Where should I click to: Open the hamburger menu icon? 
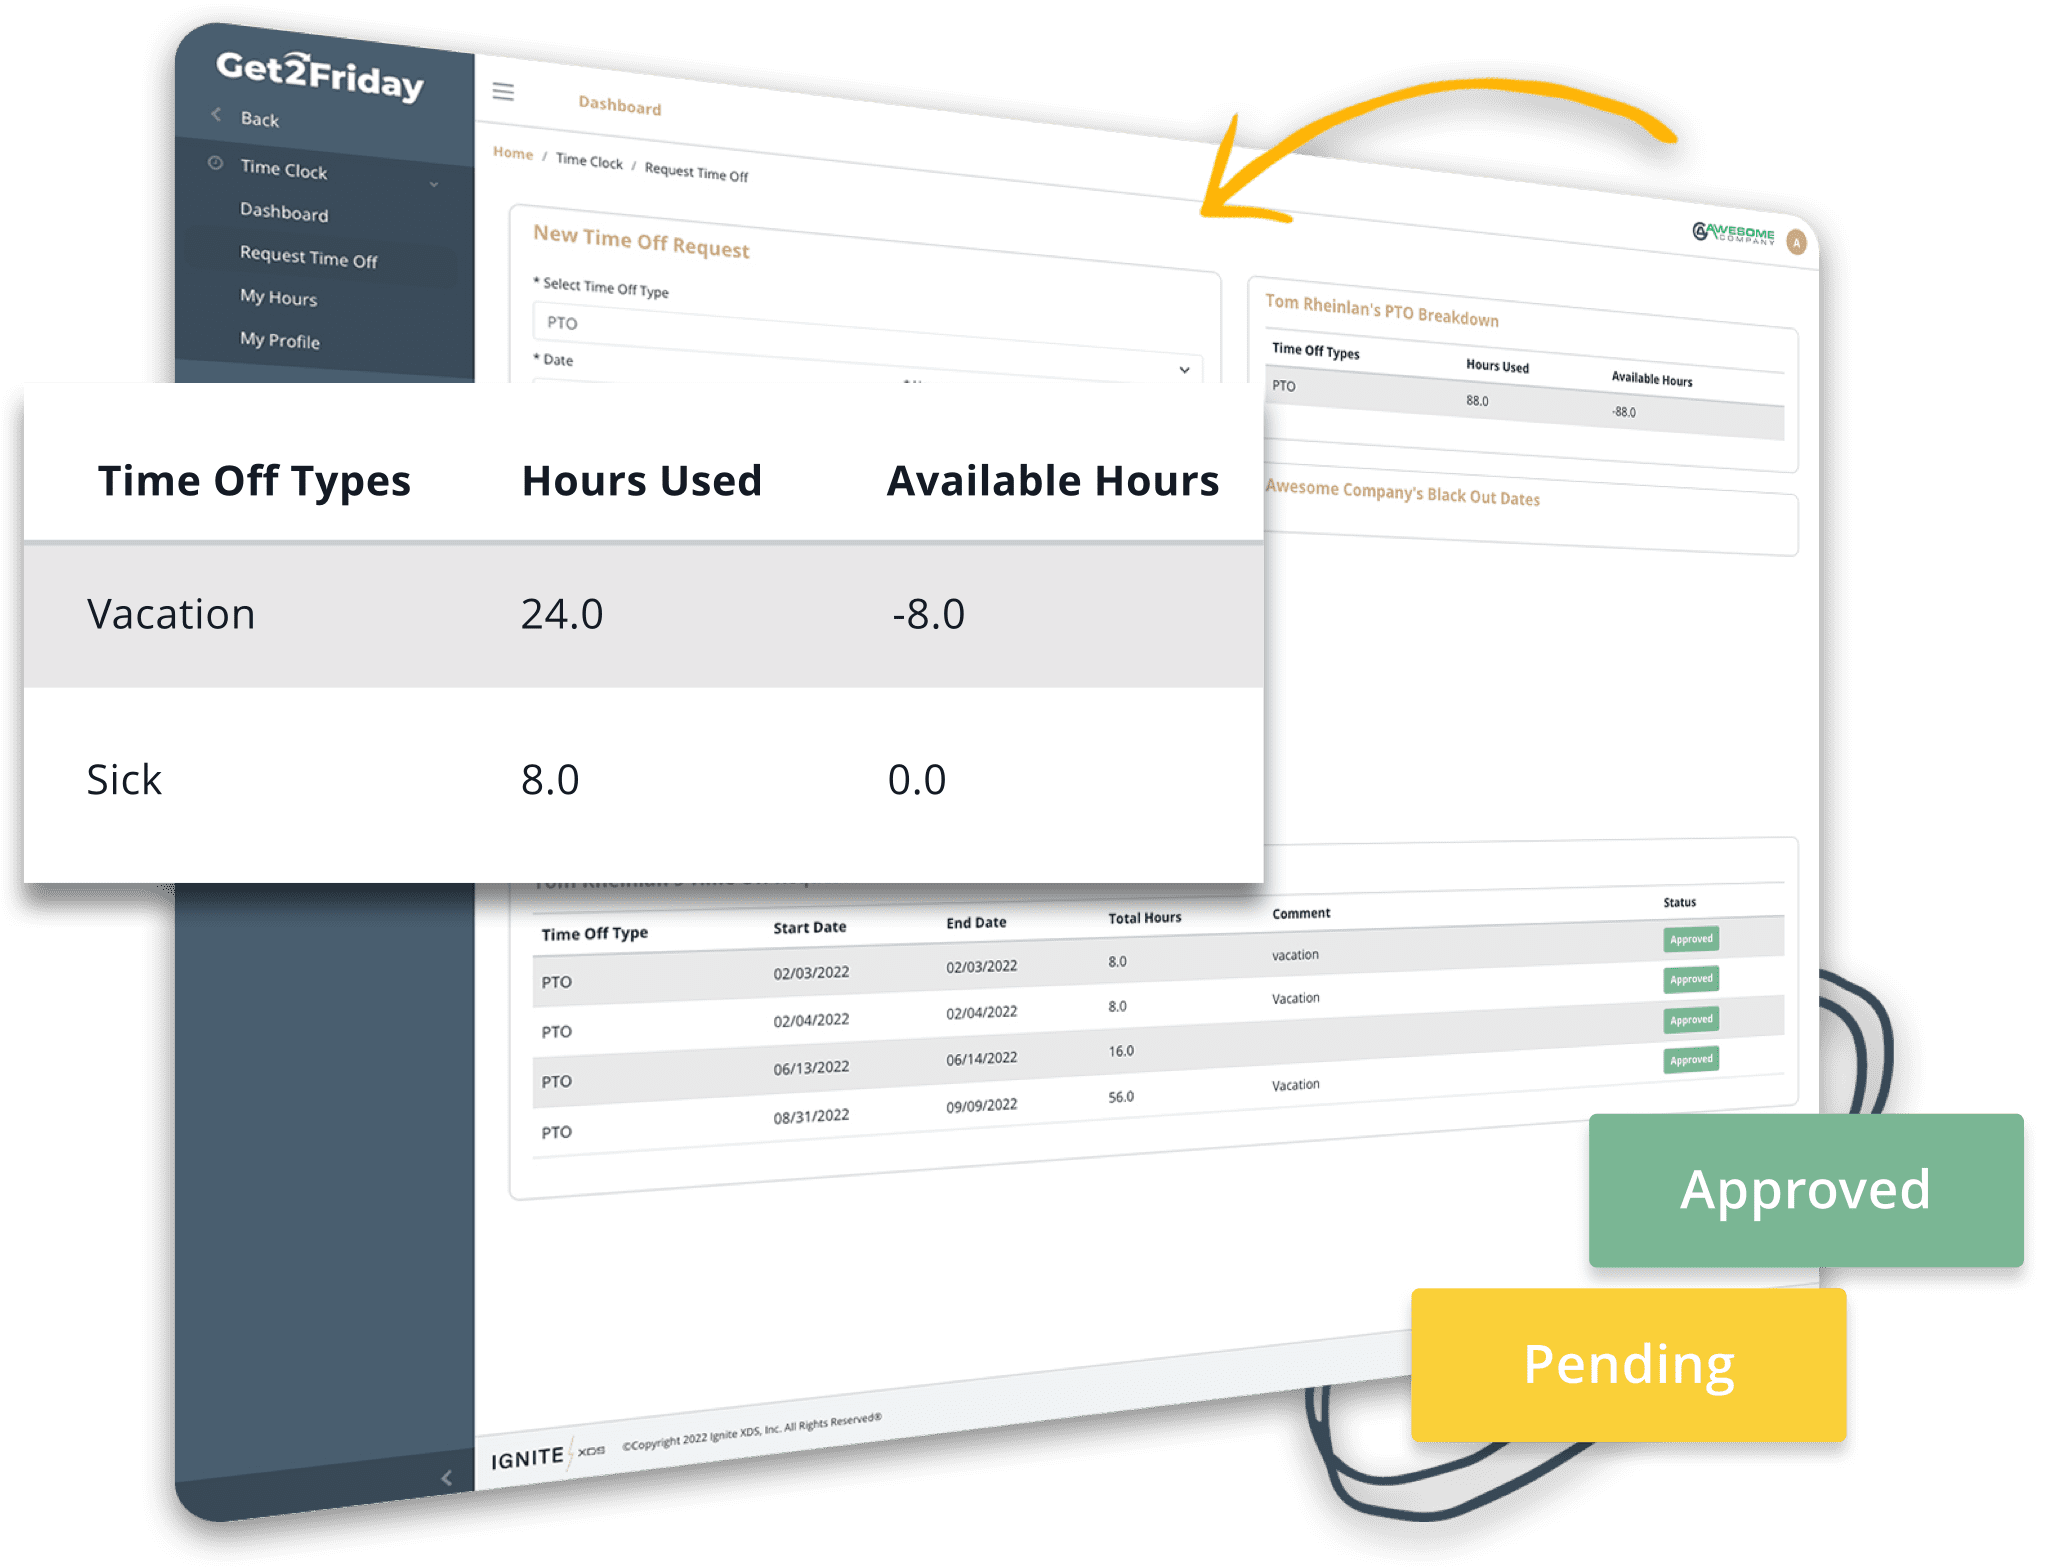pos(503,92)
